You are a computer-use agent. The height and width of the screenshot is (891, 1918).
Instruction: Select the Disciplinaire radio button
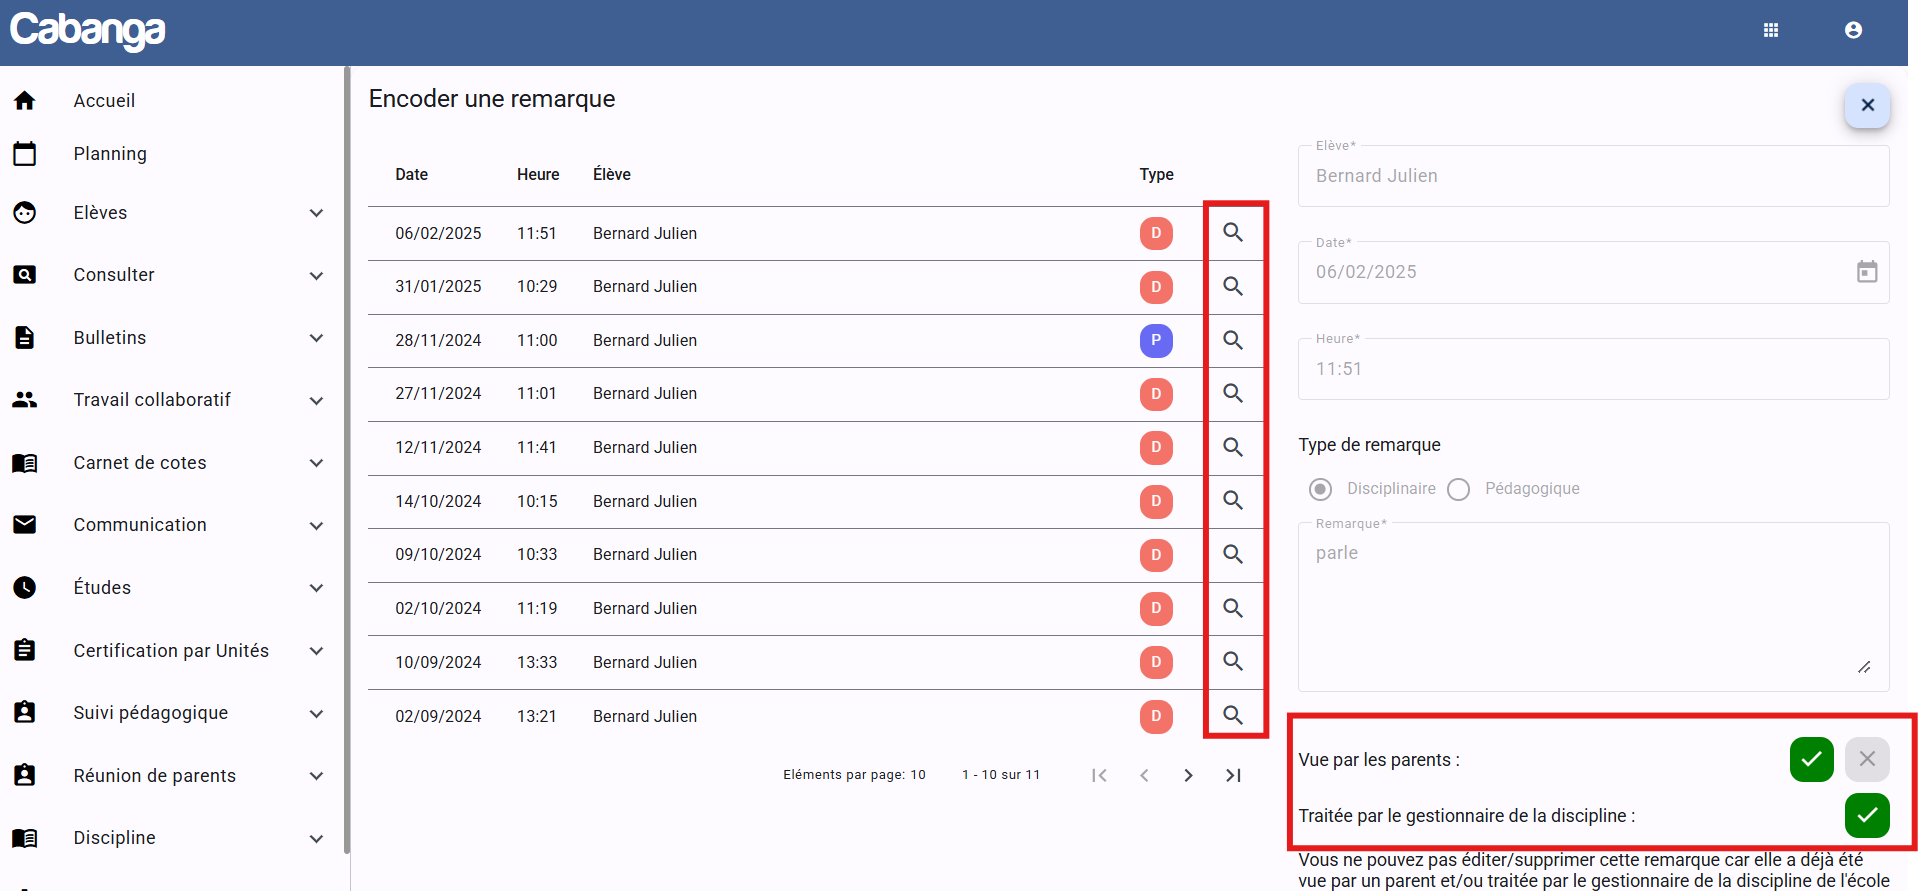(1320, 489)
